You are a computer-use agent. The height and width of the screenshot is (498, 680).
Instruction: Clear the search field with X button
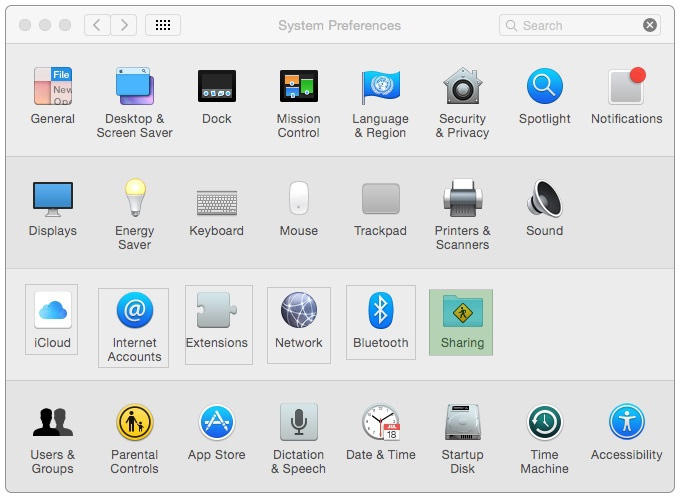click(x=650, y=25)
